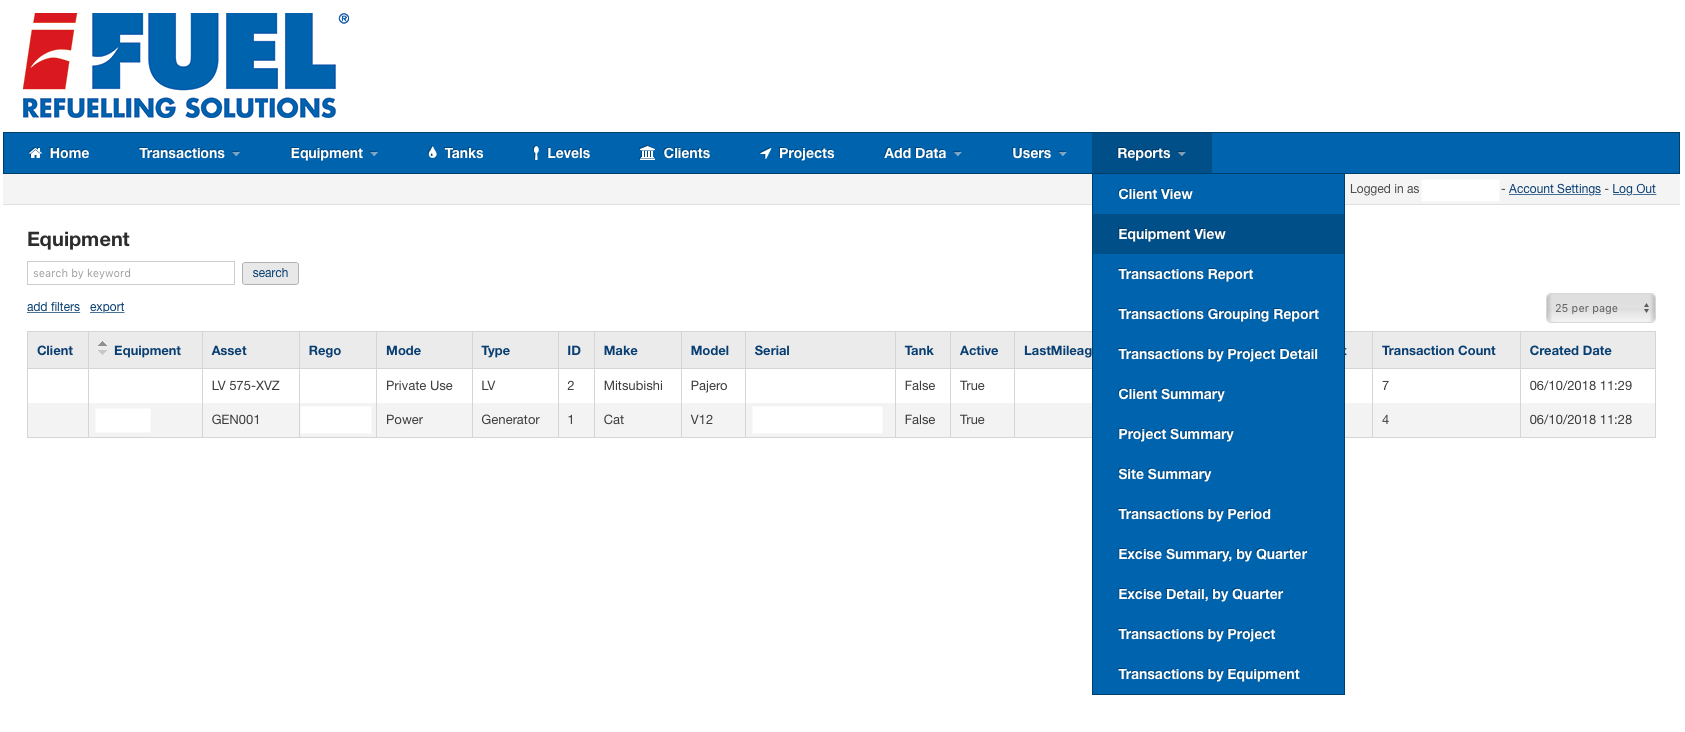
Task: Click the Clients building icon
Action: click(x=647, y=153)
